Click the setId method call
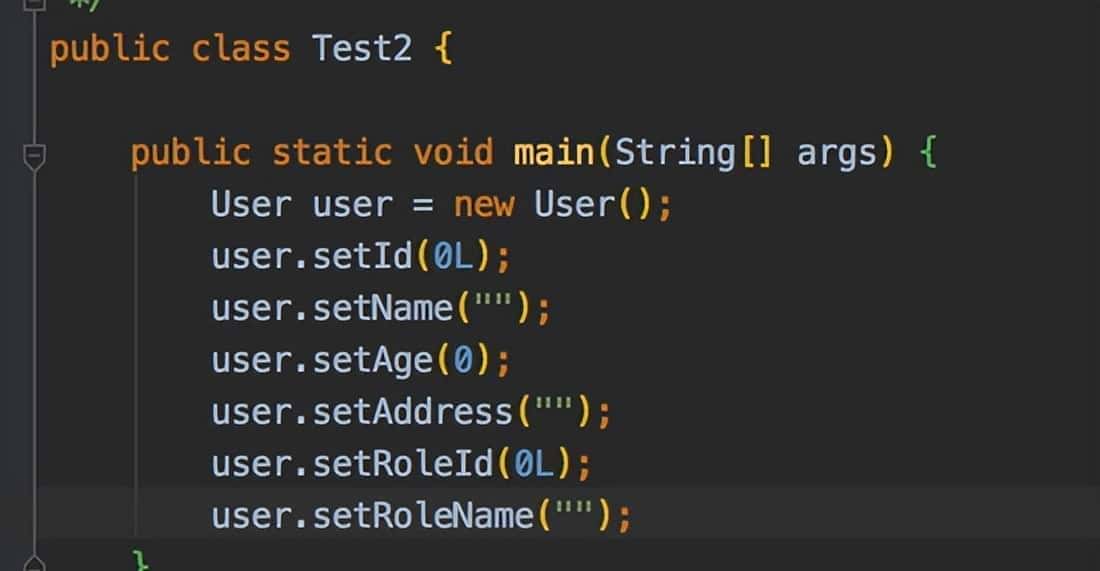The height and width of the screenshot is (571, 1100). 362,257
